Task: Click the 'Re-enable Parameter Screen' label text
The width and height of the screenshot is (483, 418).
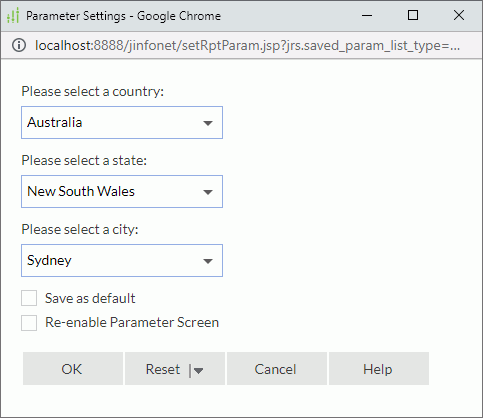Action: coord(132,323)
